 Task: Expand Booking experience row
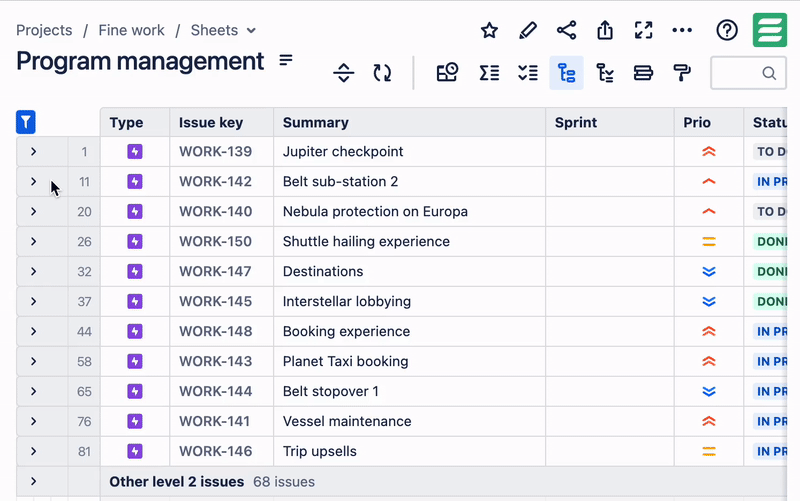click(33, 331)
